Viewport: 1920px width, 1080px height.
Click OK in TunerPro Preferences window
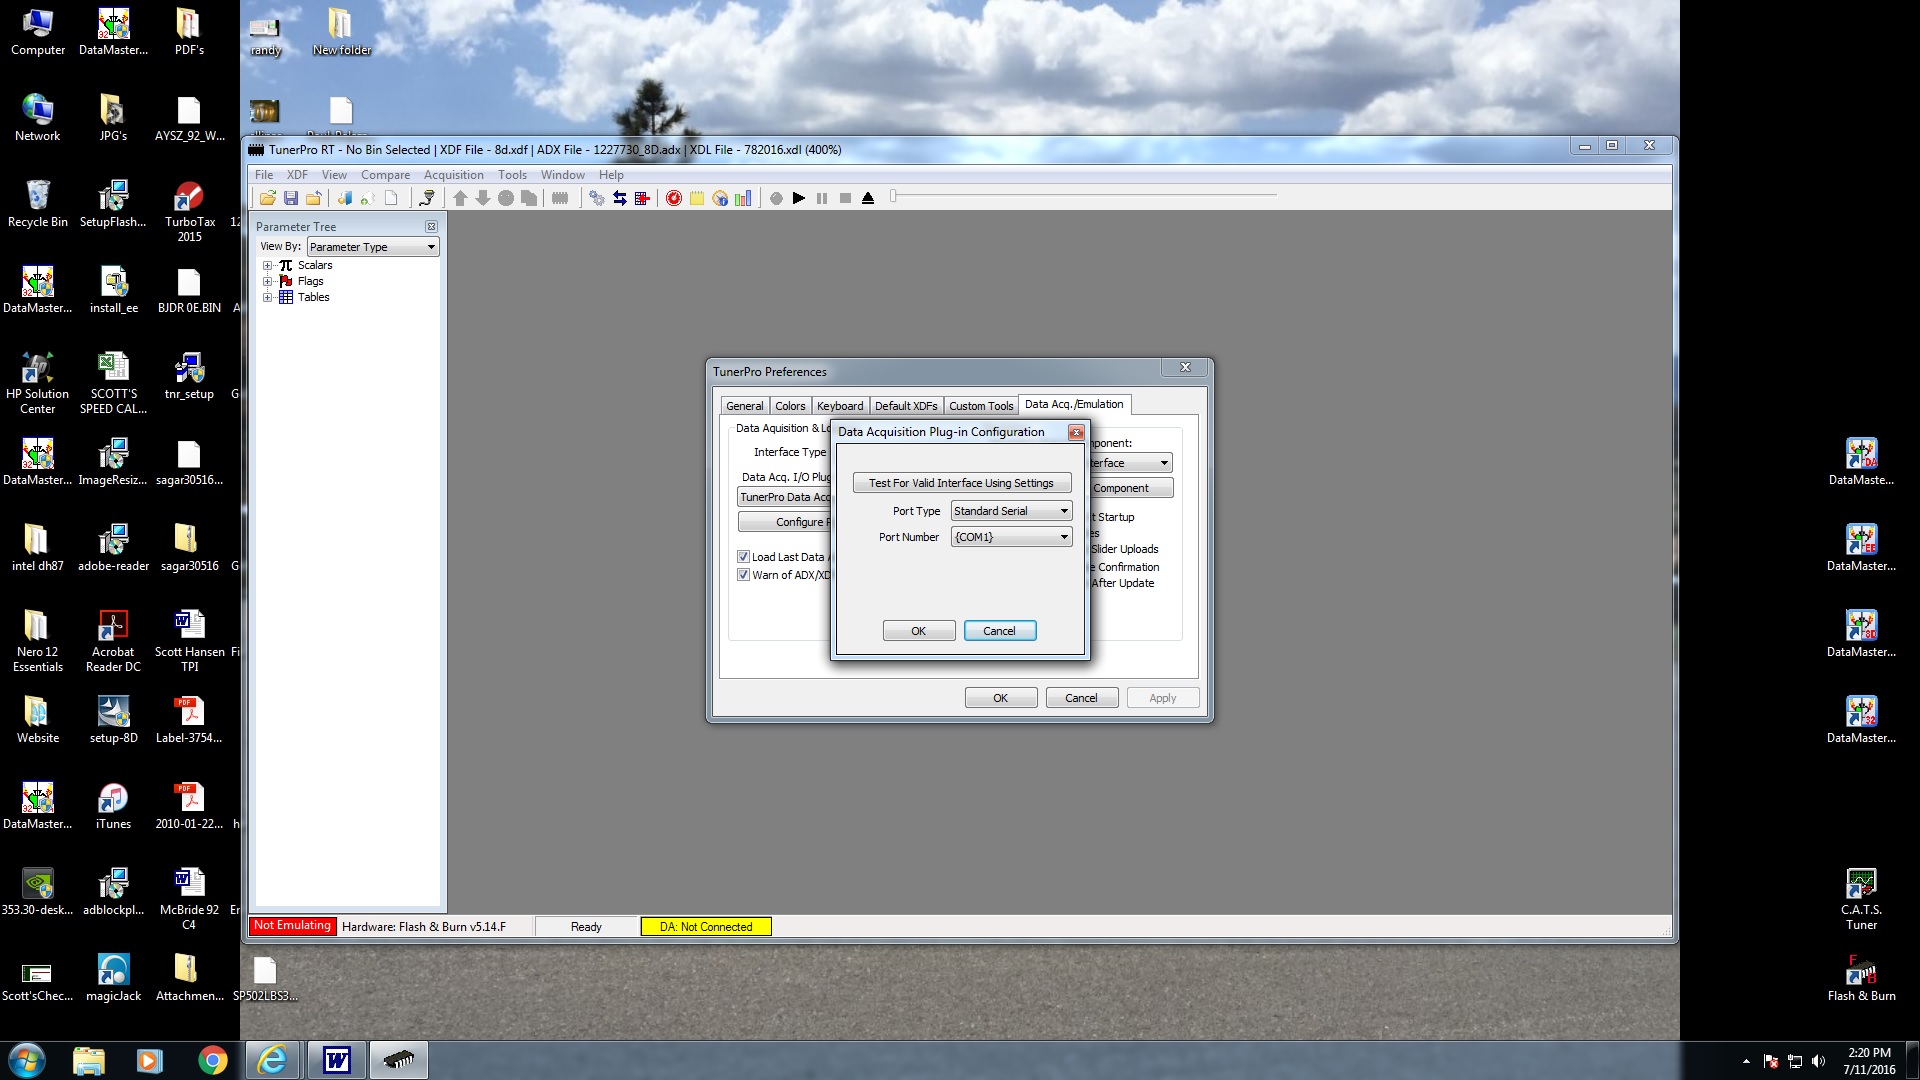(x=1001, y=698)
